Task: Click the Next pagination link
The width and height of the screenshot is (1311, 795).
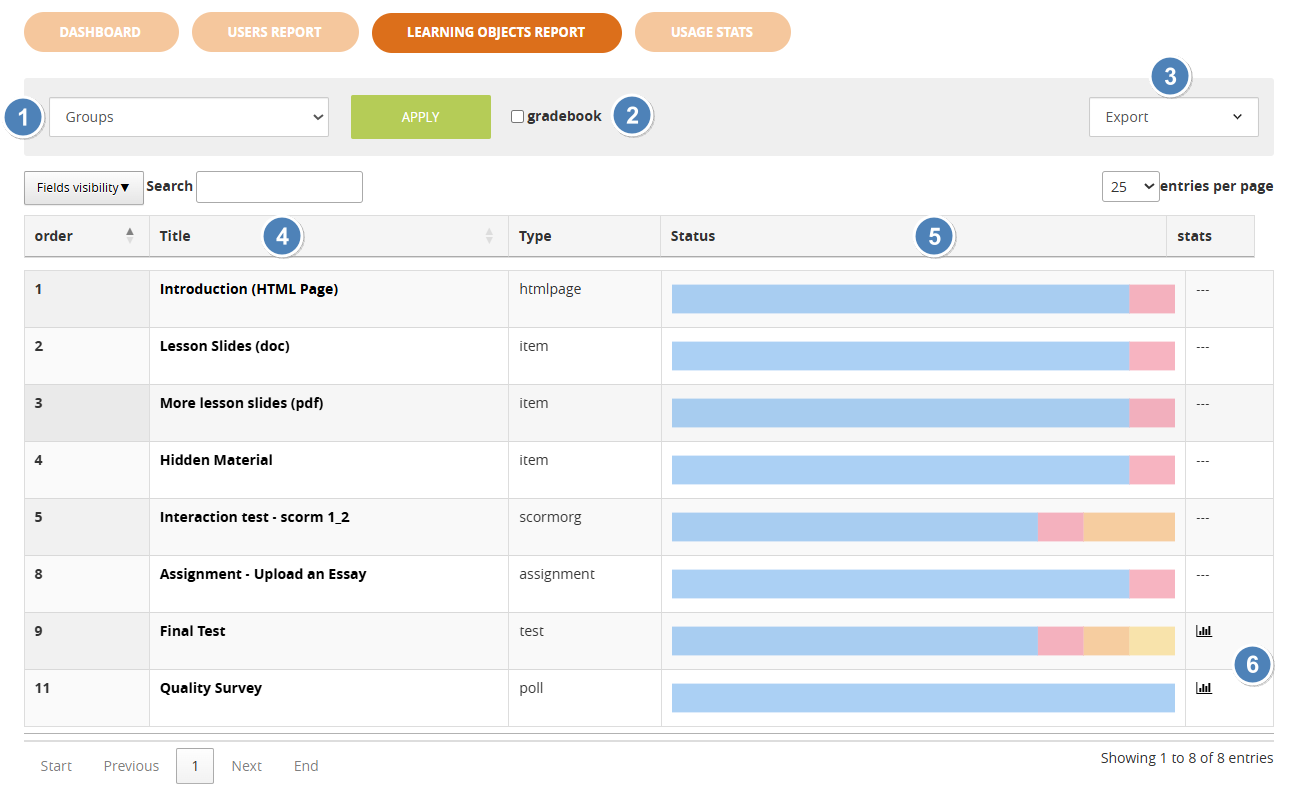Action: [x=246, y=766]
